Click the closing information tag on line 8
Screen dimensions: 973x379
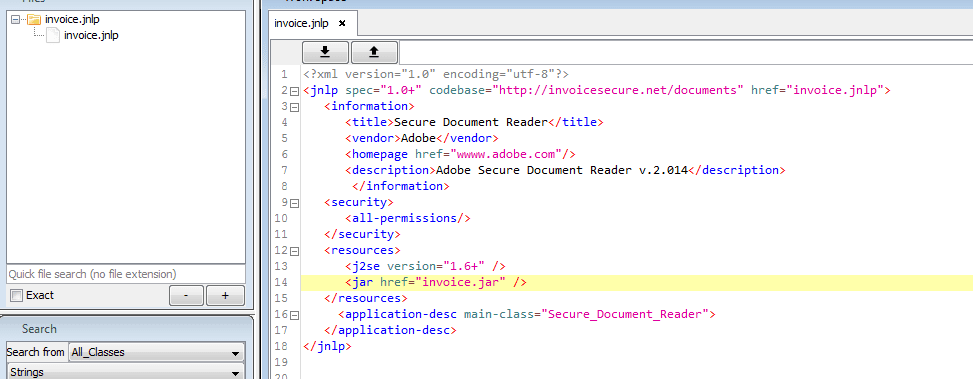[401, 186]
